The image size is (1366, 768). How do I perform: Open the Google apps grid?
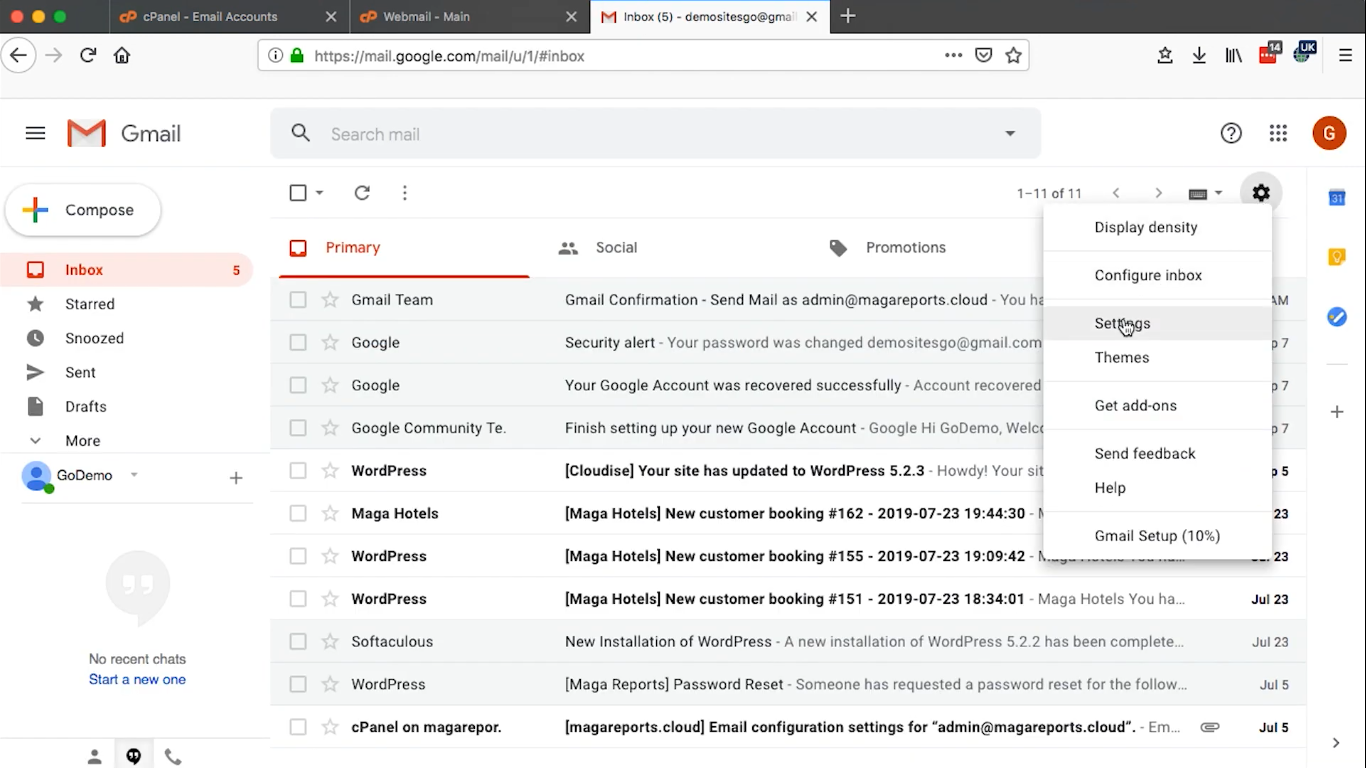tap(1278, 133)
